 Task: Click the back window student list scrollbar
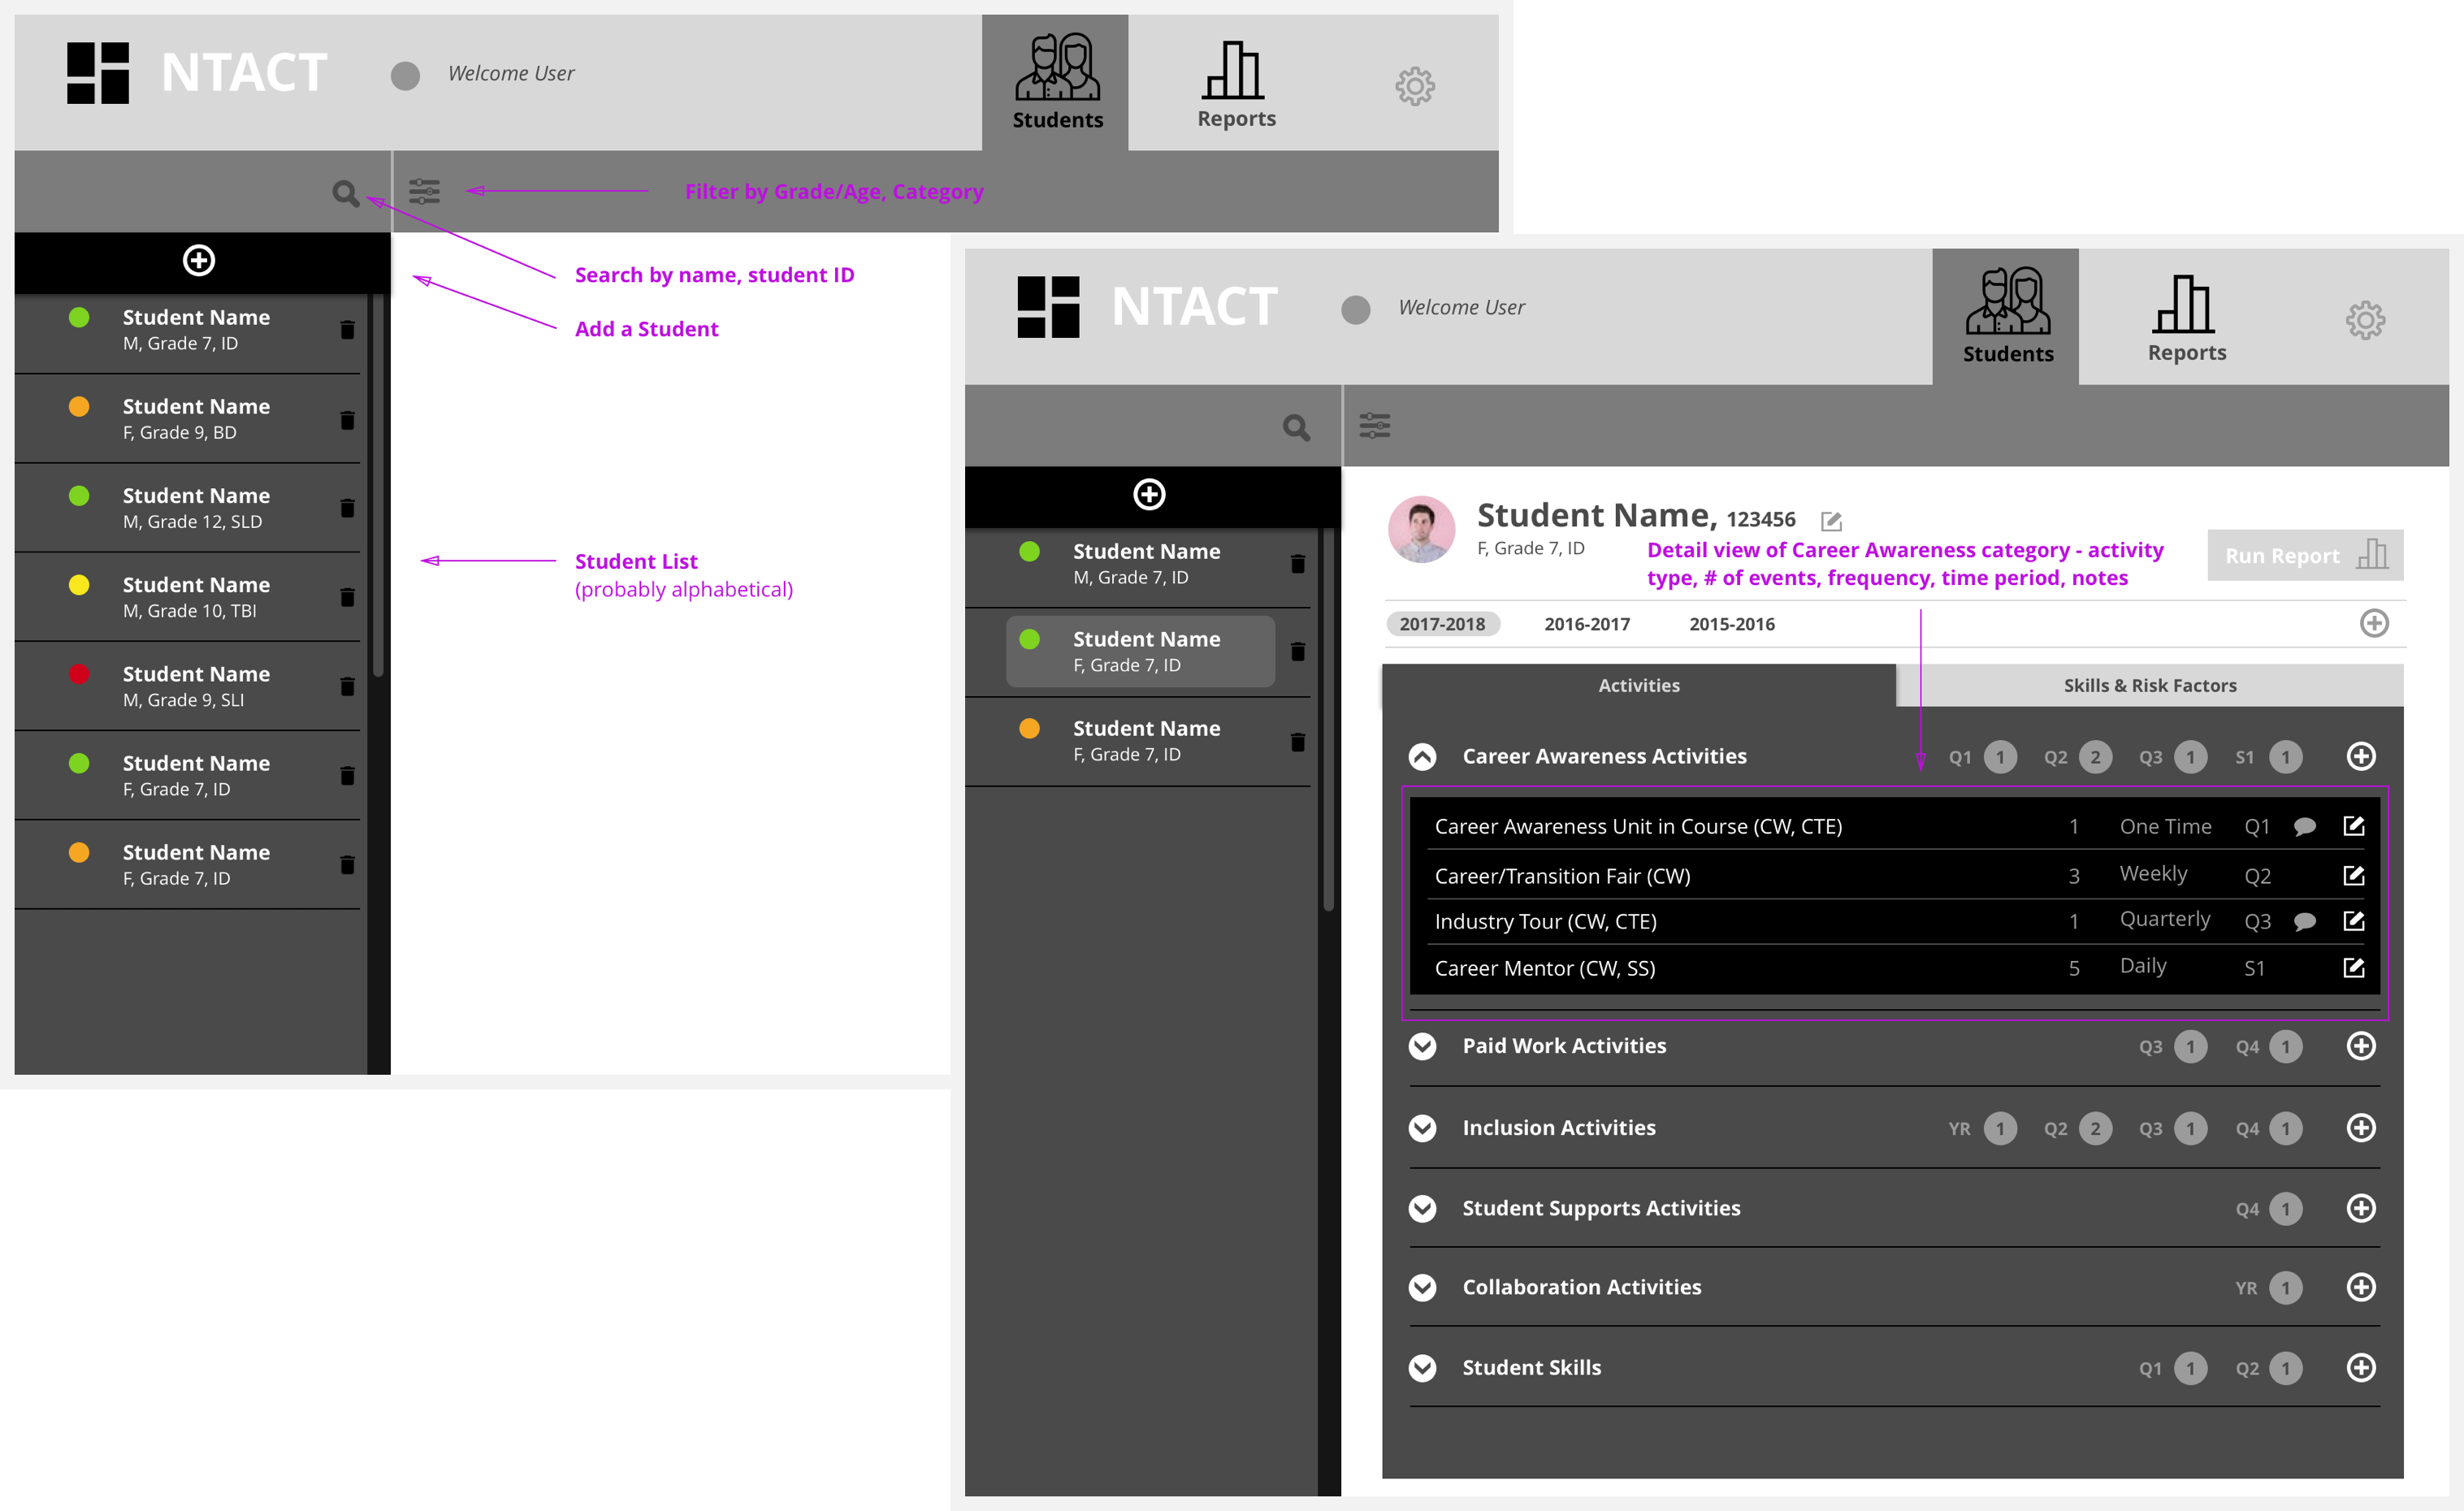tap(378, 486)
